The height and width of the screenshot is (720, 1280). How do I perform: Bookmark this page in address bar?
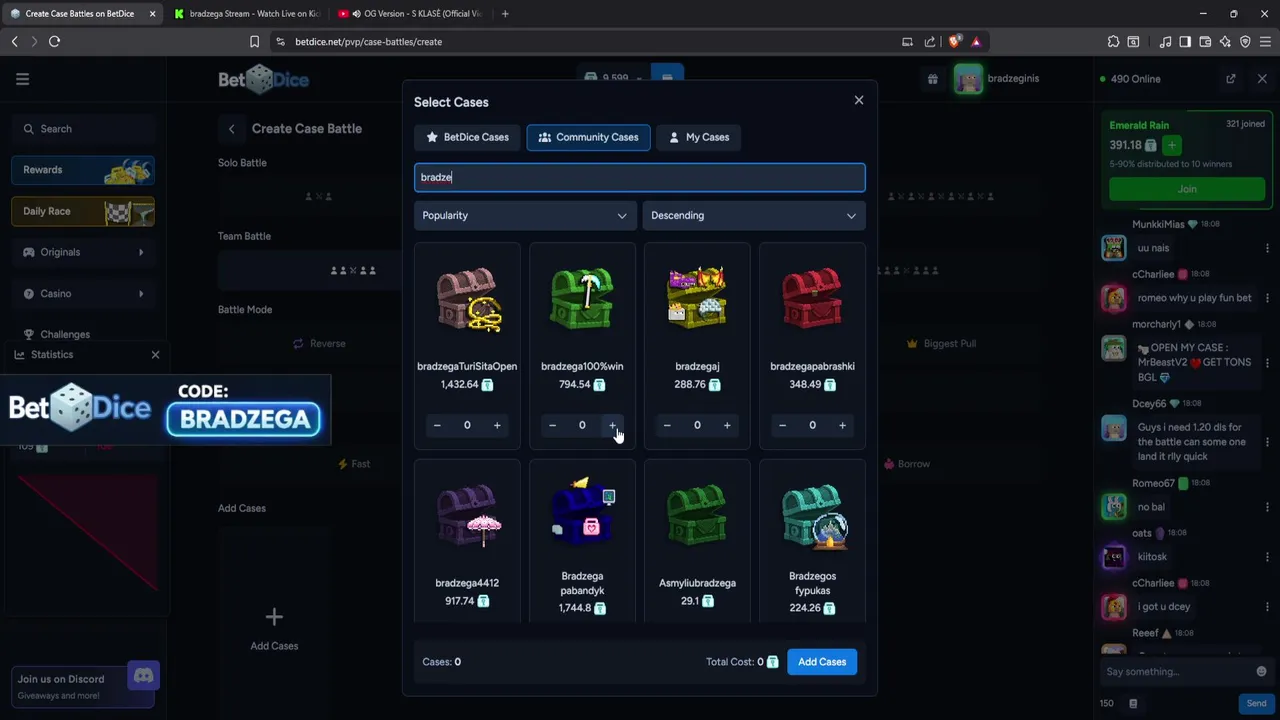click(x=254, y=42)
